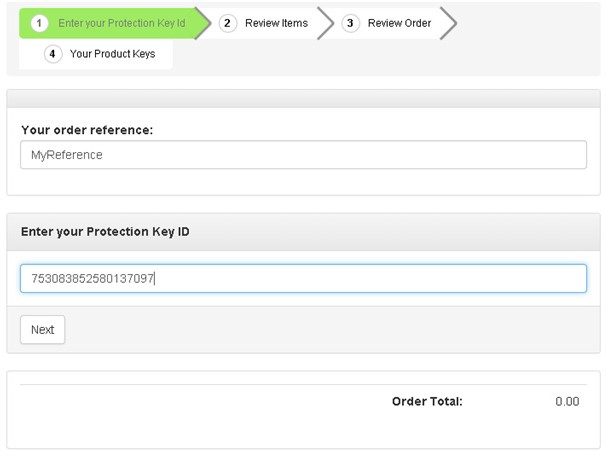606x456 pixels.
Task: Click the 'Your order reference:' label
Action: tap(87, 130)
